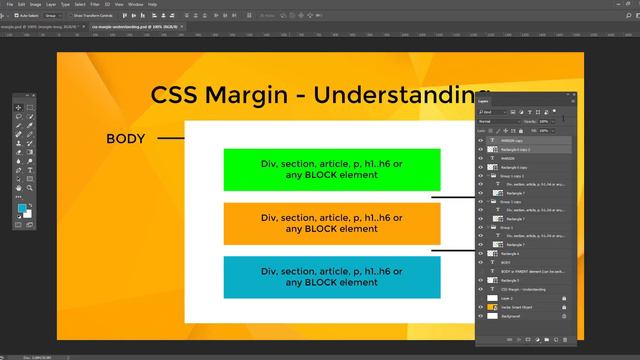
Task: Open the Filter menu
Action: tap(95, 4)
